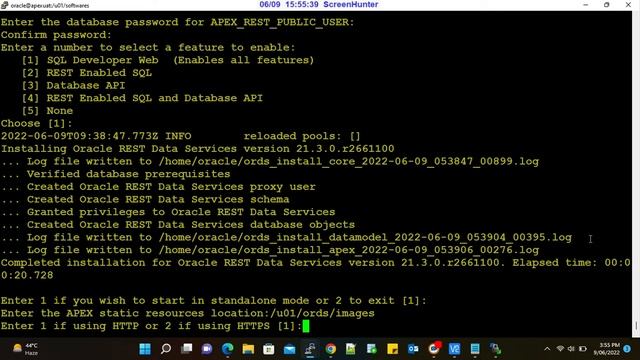Click the 'Confirm password:' line
Viewport: 640px width, 360px height.
[x=56, y=35]
